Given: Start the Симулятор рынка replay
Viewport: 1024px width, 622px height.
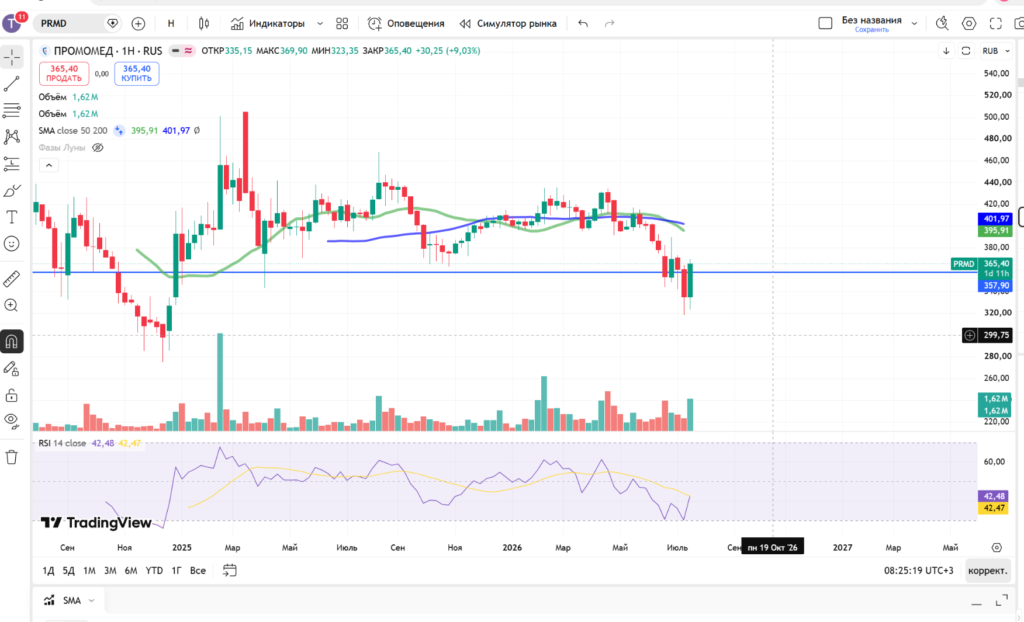Looking at the screenshot, I should pyautogui.click(x=508, y=24).
